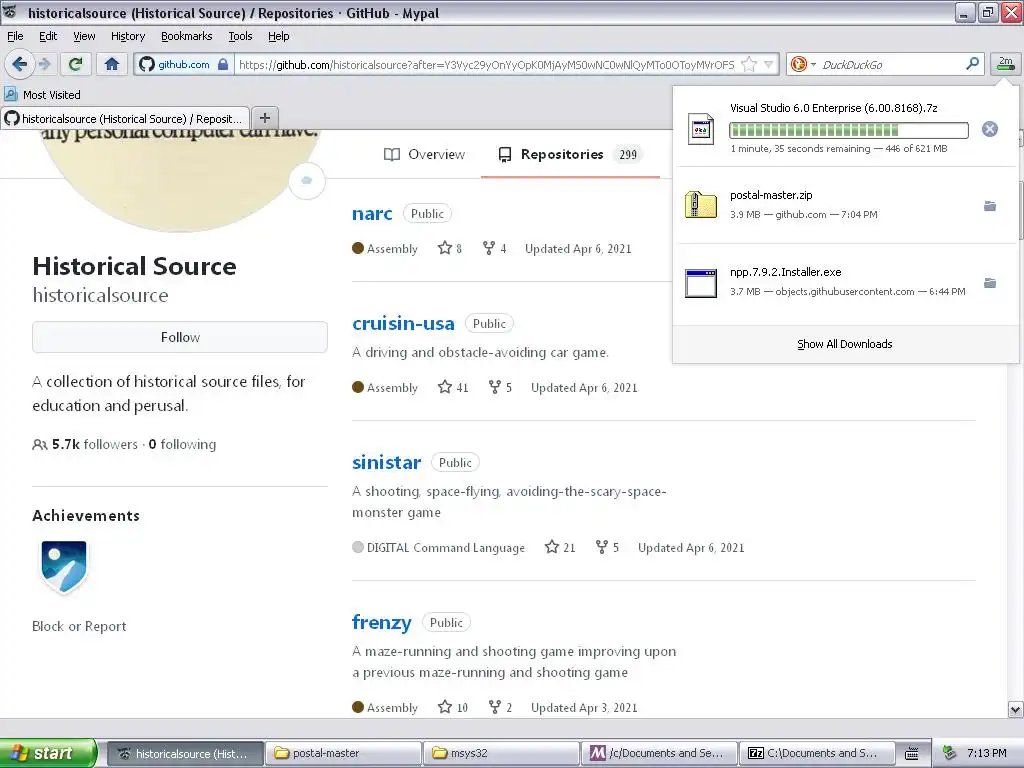This screenshot has width=1024, height=768.
Task: Open the cruisin-usa repository
Action: (403, 323)
